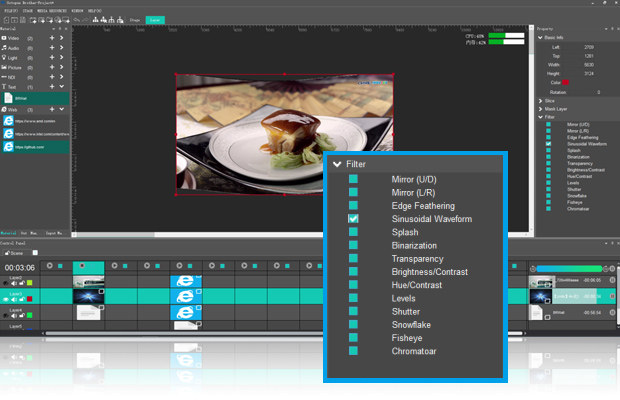Expand the Mask Layer section
This screenshot has width=620, height=400.
tap(541, 109)
